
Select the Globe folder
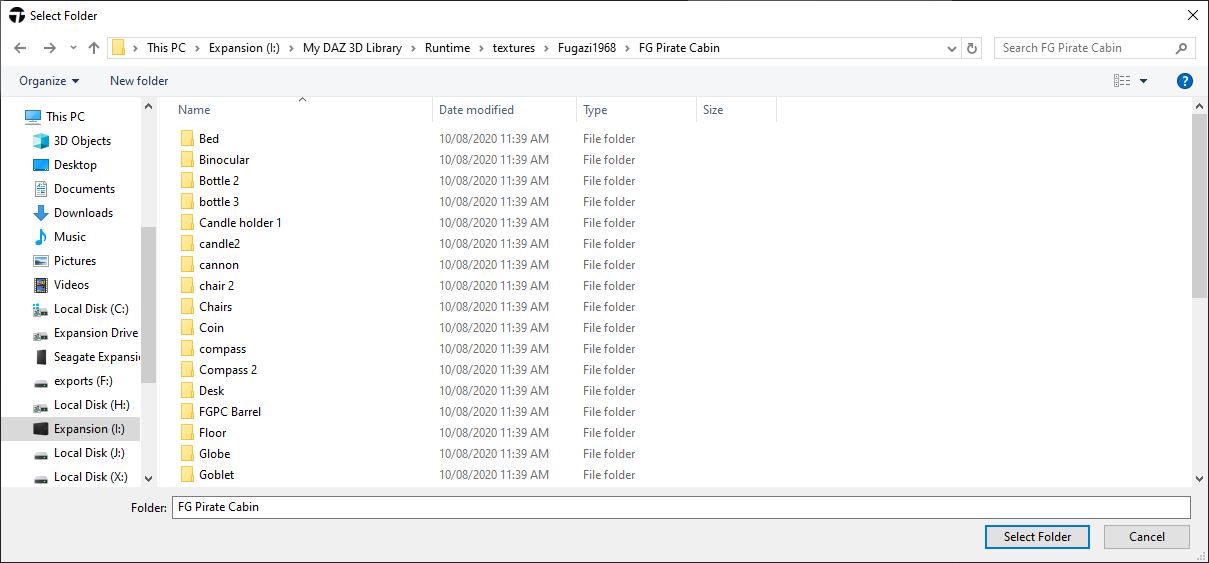click(x=214, y=454)
